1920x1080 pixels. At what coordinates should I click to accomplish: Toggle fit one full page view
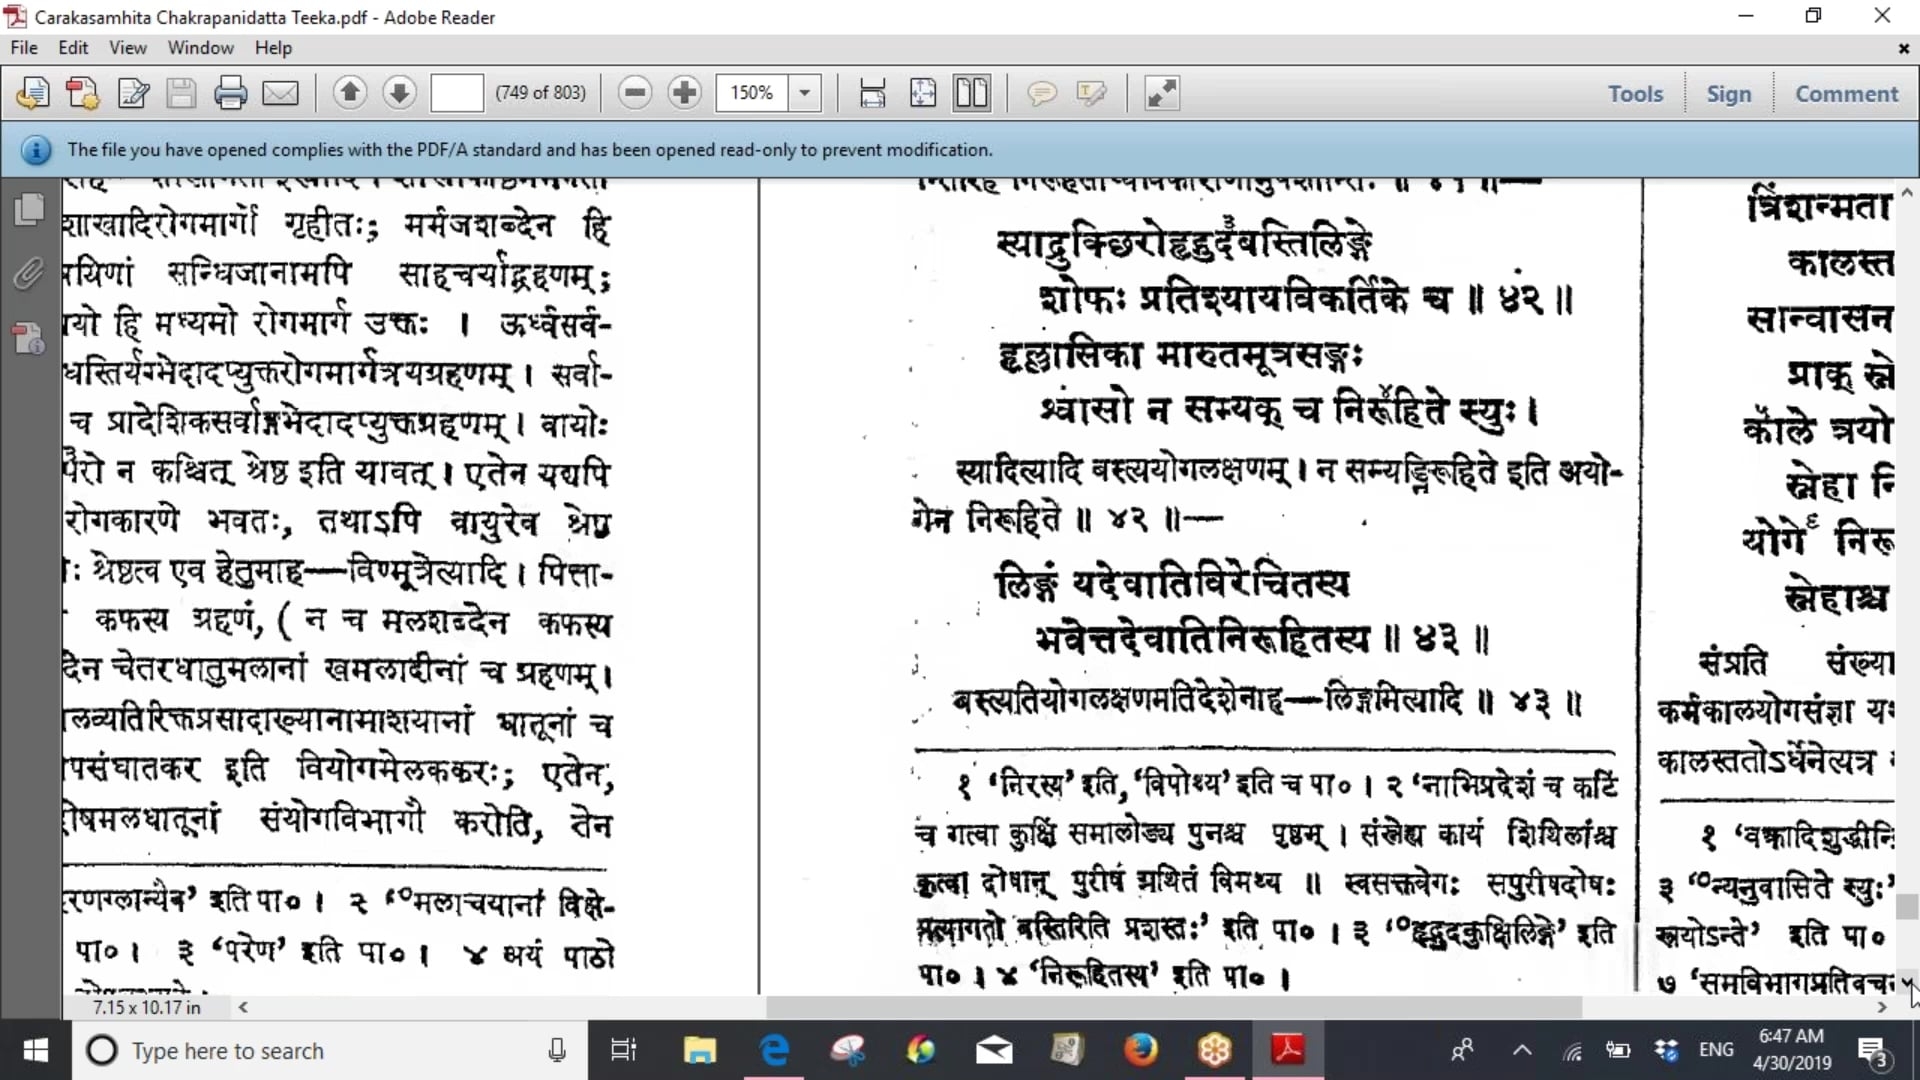[x=923, y=93]
